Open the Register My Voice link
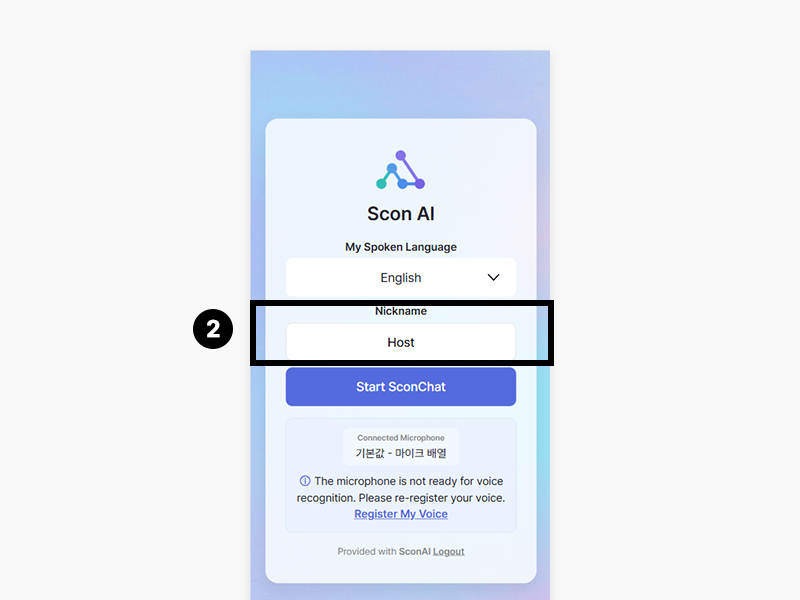 coord(401,514)
